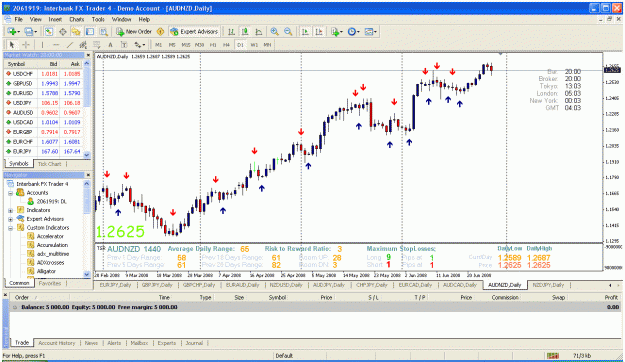The height and width of the screenshot is (362, 625).
Task: Sort Market Watch by Symbol header
Action: tap(16, 64)
